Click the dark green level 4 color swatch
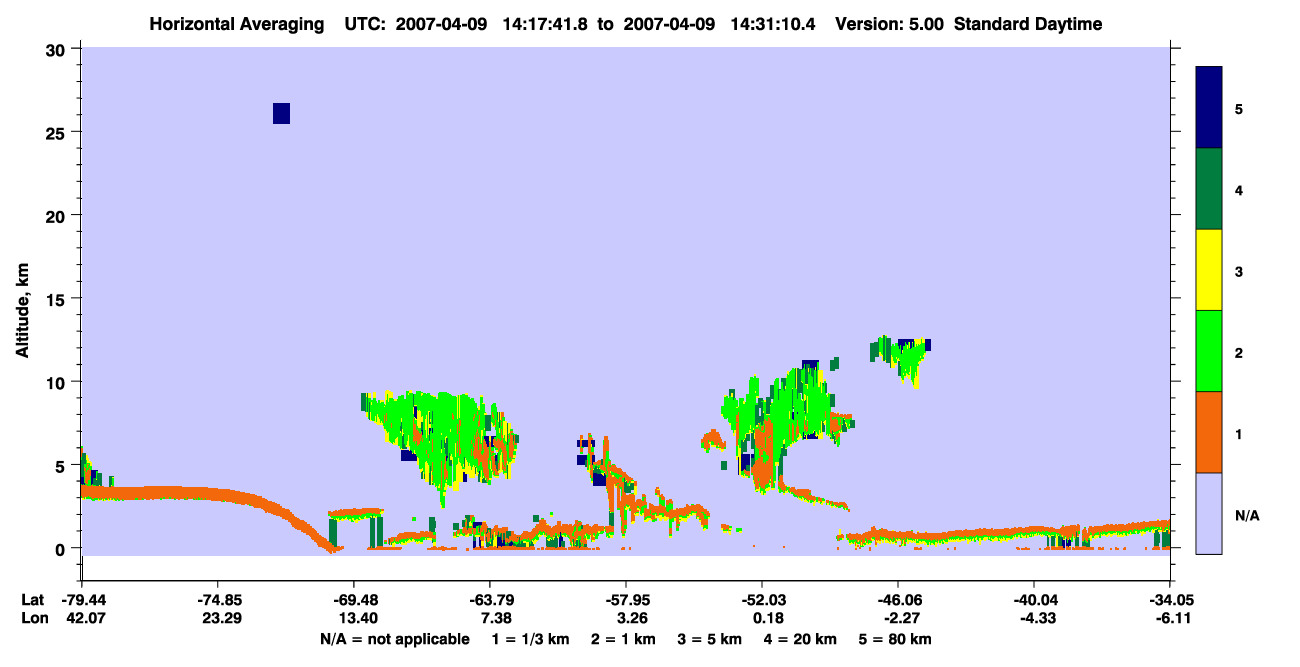1300x667 pixels. [1209, 189]
